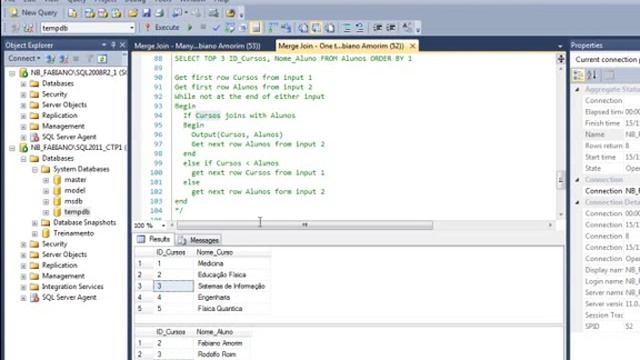Select the model database node
640x360 pixels.
(75, 191)
